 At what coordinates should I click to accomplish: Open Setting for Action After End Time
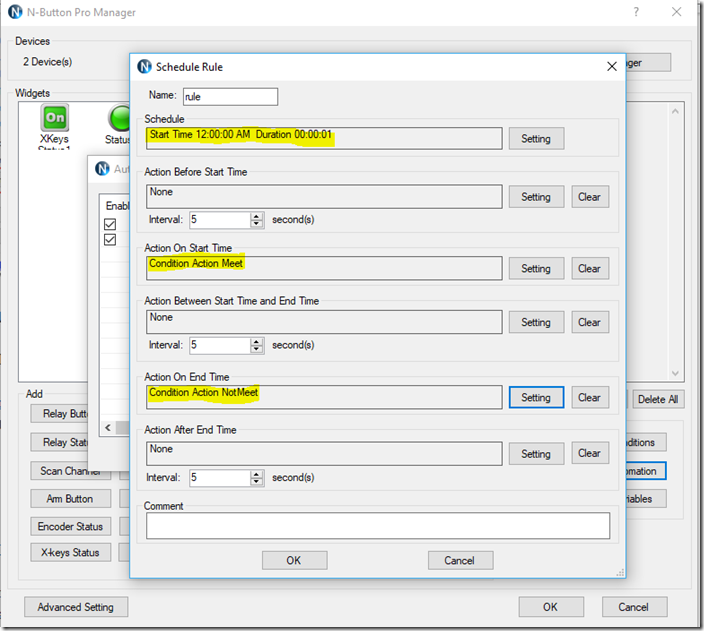[536, 454]
